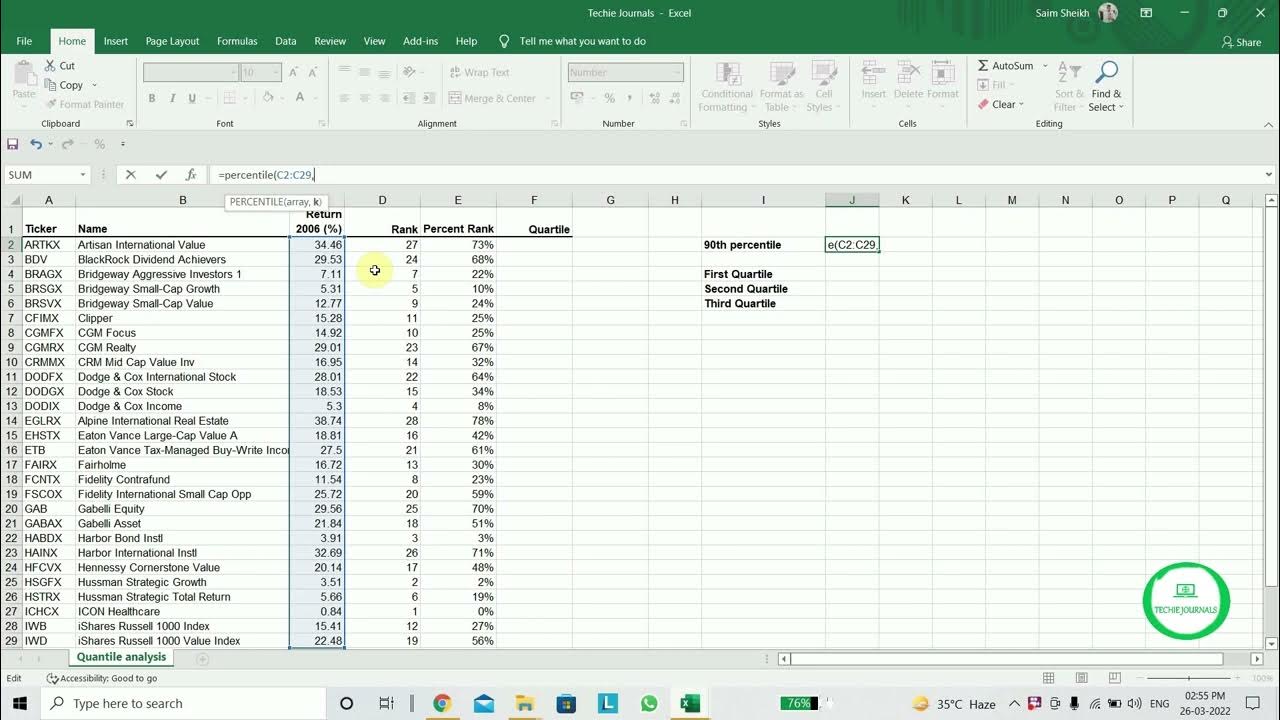
Task: Click the Find & Select magnifier
Action: click(x=1106, y=72)
